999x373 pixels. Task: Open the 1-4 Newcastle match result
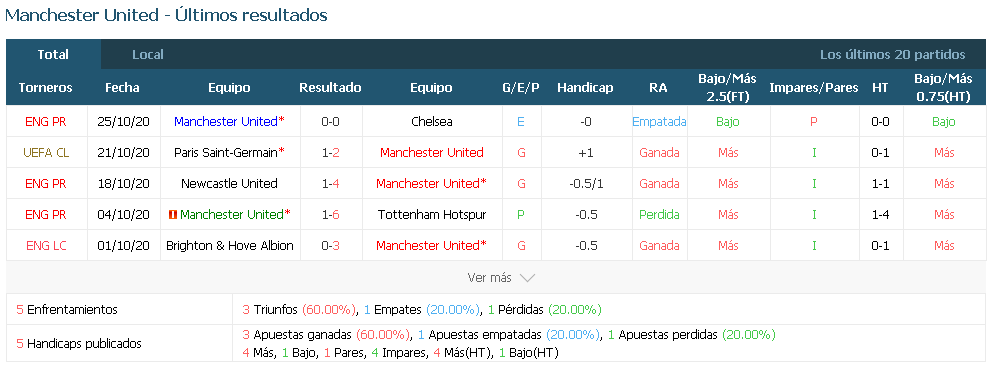pos(330,184)
